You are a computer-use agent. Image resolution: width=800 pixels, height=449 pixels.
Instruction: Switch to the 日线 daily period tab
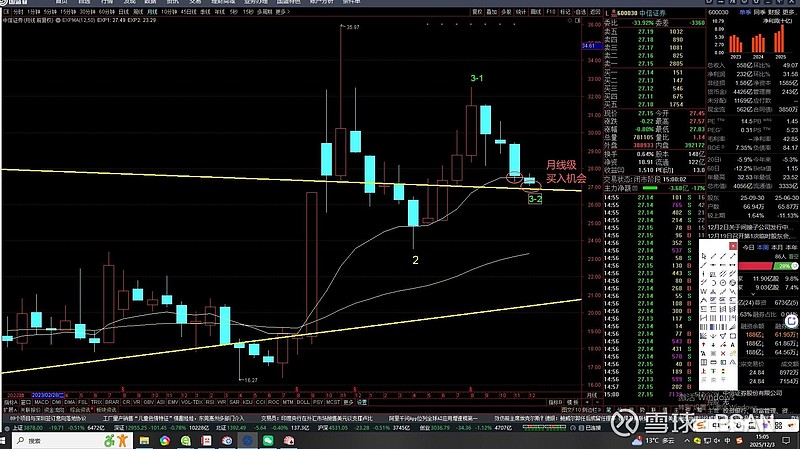click(x=123, y=12)
